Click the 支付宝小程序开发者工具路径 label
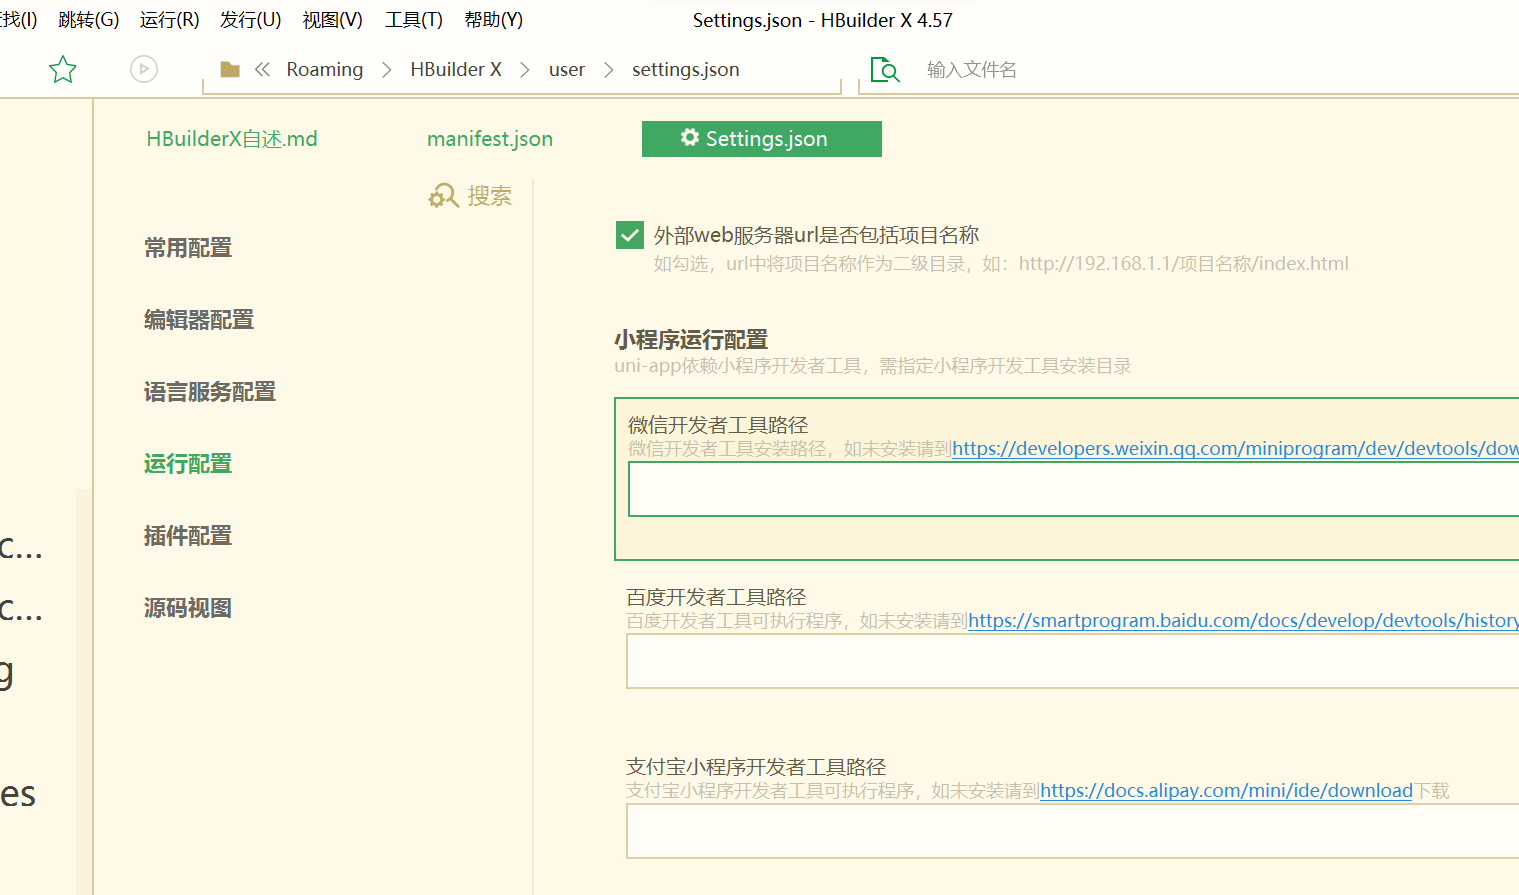1519x895 pixels. point(756,767)
